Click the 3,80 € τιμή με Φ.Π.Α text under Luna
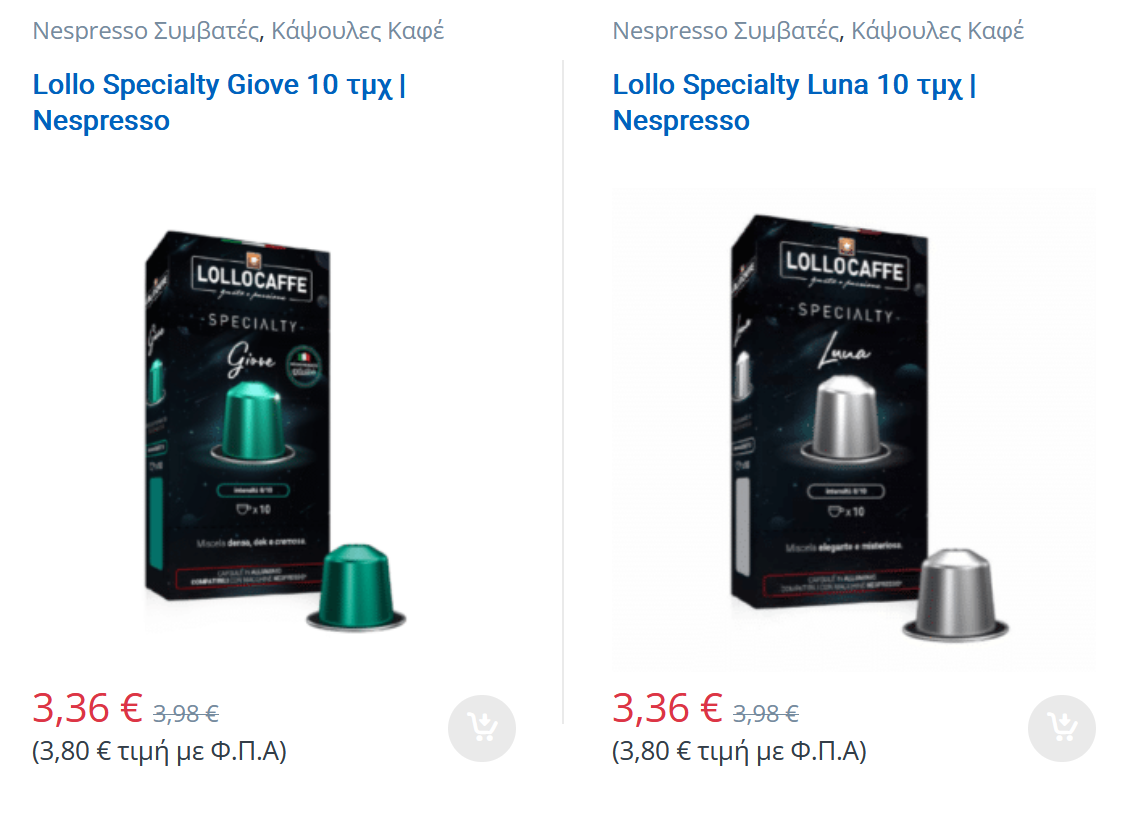Image resolution: width=1137 pixels, height=826 pixels. pos(740,751)
